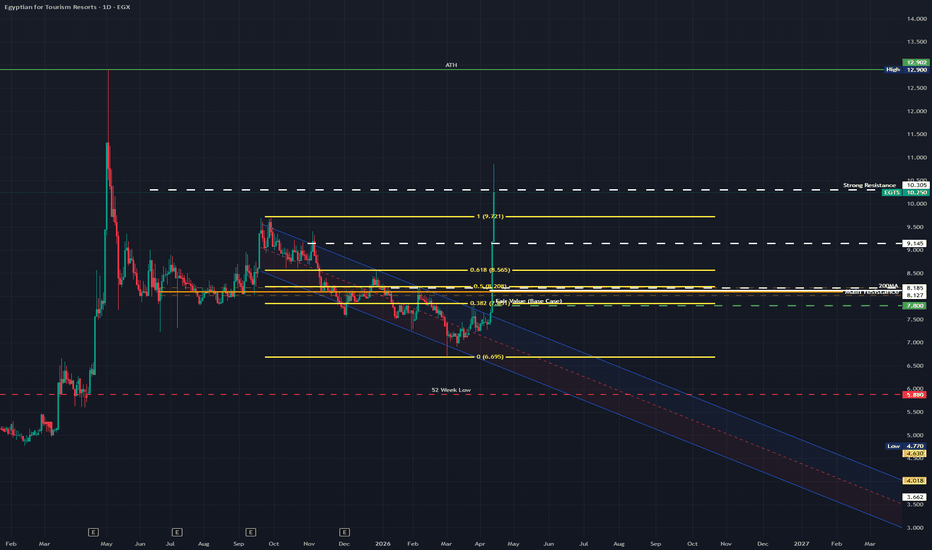Open the earnings E marker near December

[344, 530]
